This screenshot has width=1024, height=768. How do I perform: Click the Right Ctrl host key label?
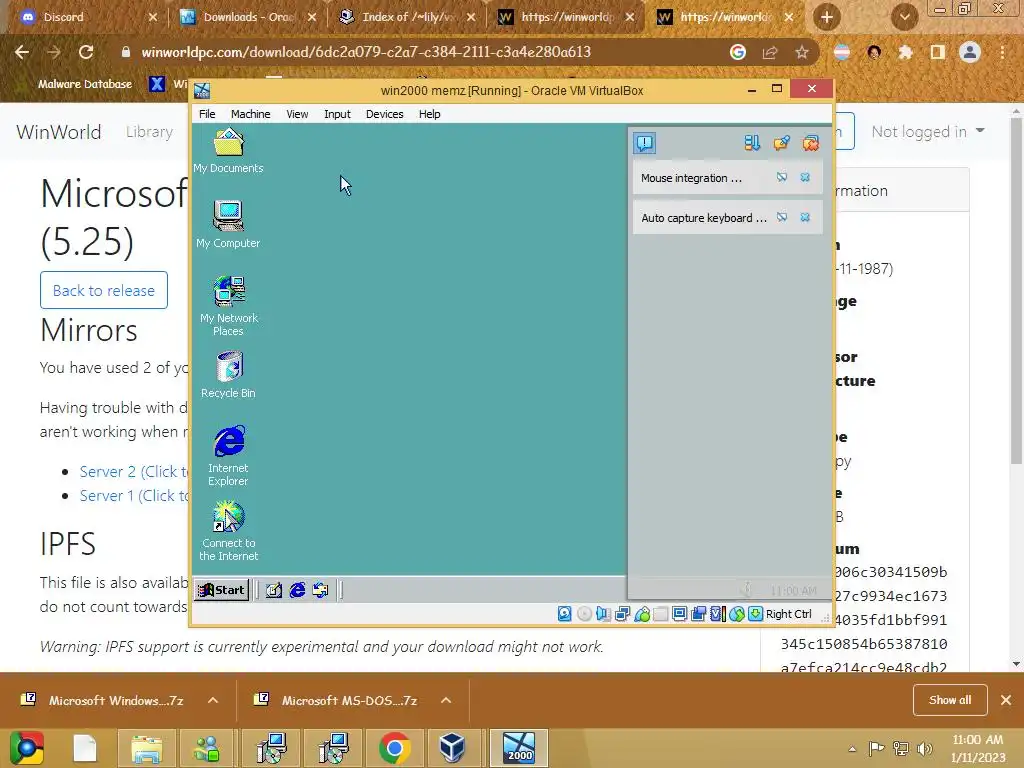click(x=788, y=614)
